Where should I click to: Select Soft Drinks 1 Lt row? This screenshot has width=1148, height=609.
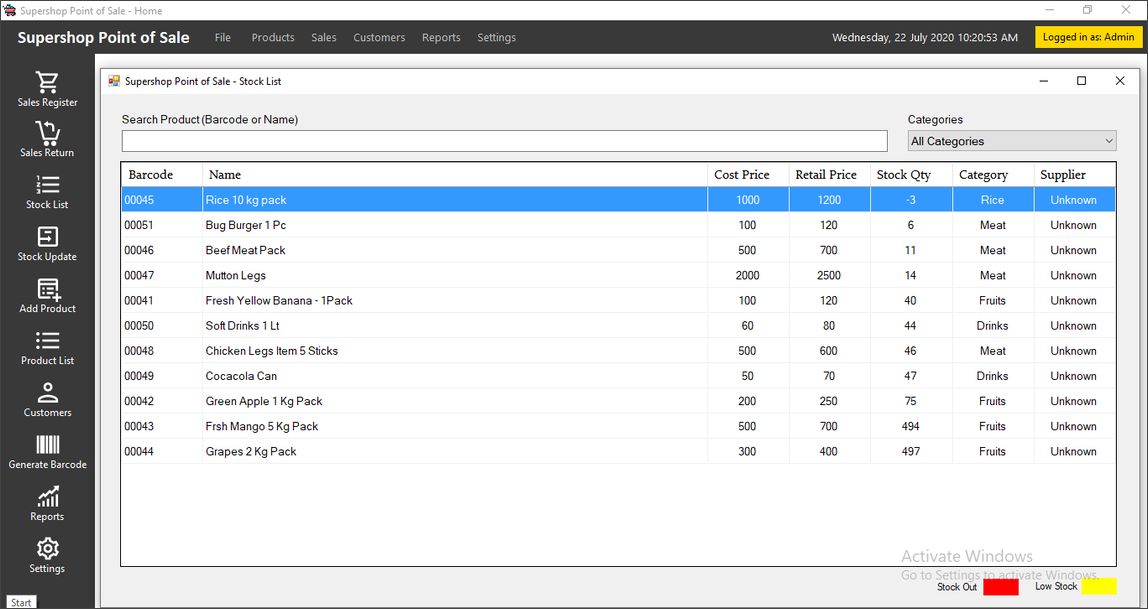[x=619, y=326]
